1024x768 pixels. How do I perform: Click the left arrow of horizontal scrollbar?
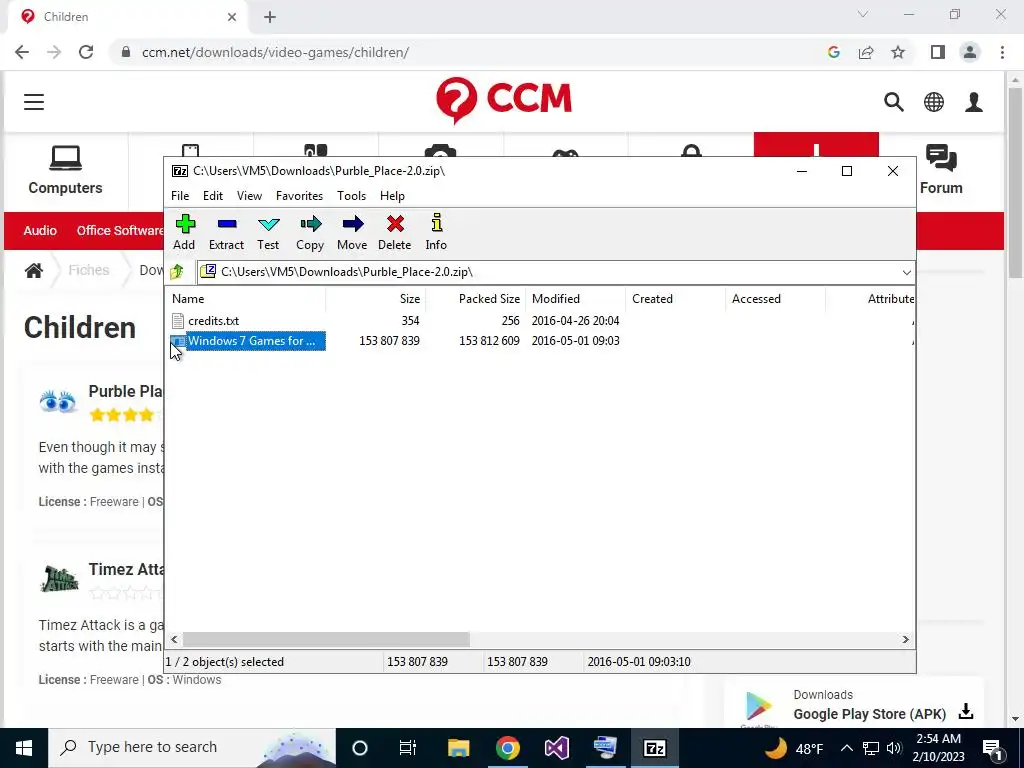[x=174, y=639]
